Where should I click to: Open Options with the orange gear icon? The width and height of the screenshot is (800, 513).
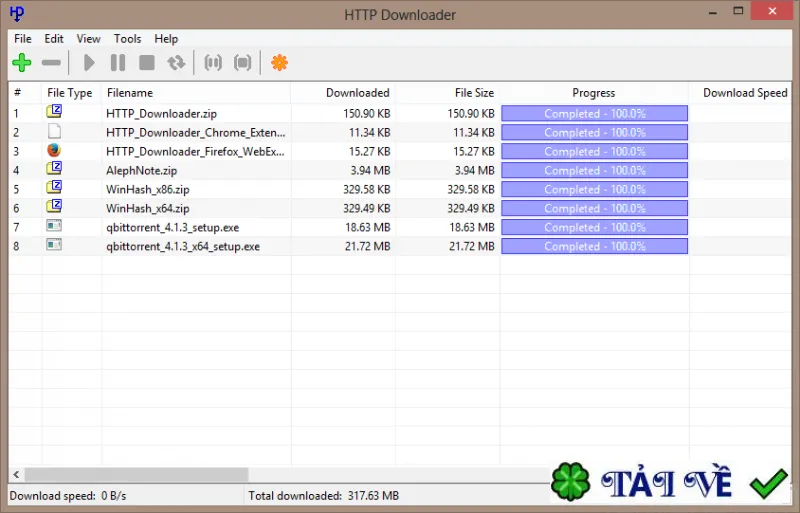pyautogui.click(x=280, y=63)
